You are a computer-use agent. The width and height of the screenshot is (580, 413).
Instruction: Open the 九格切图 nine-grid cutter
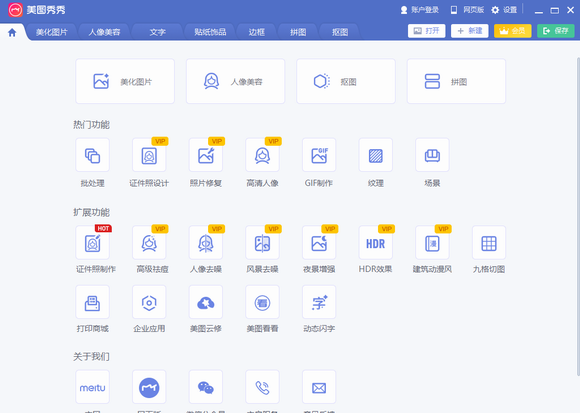(x=489, y=243)
